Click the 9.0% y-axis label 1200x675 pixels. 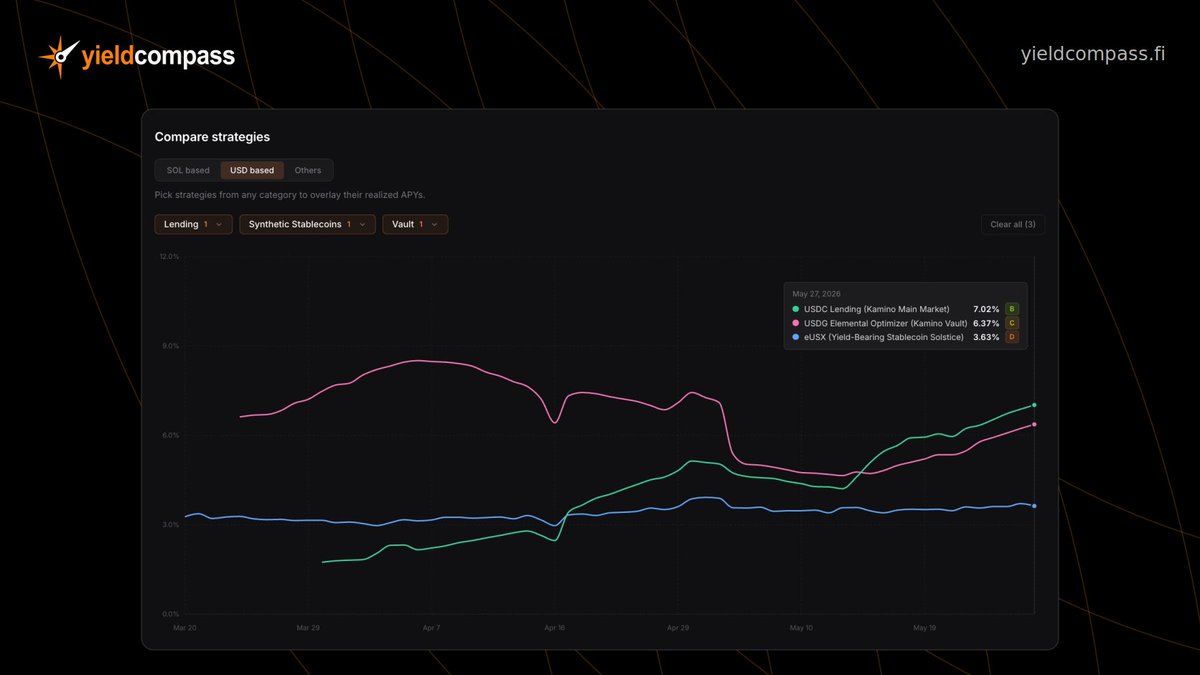(171, 346)
